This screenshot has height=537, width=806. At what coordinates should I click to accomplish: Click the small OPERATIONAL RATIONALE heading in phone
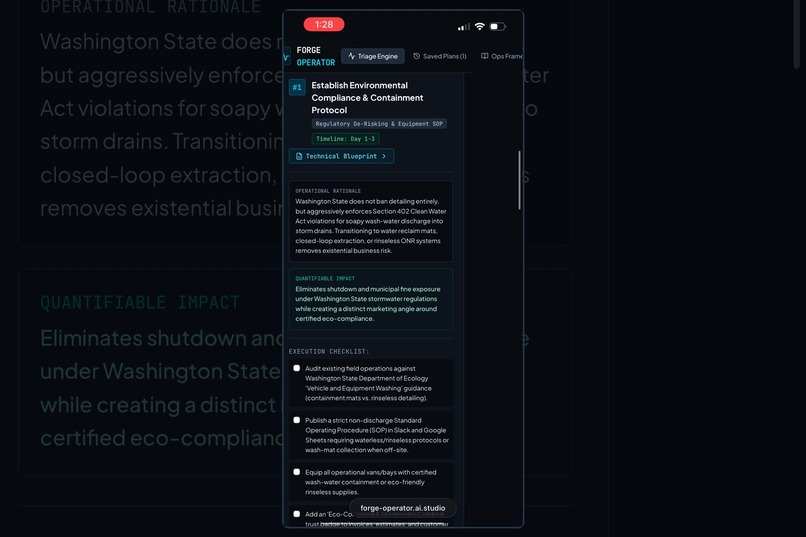pyautogui.click(x=328, y=191)
